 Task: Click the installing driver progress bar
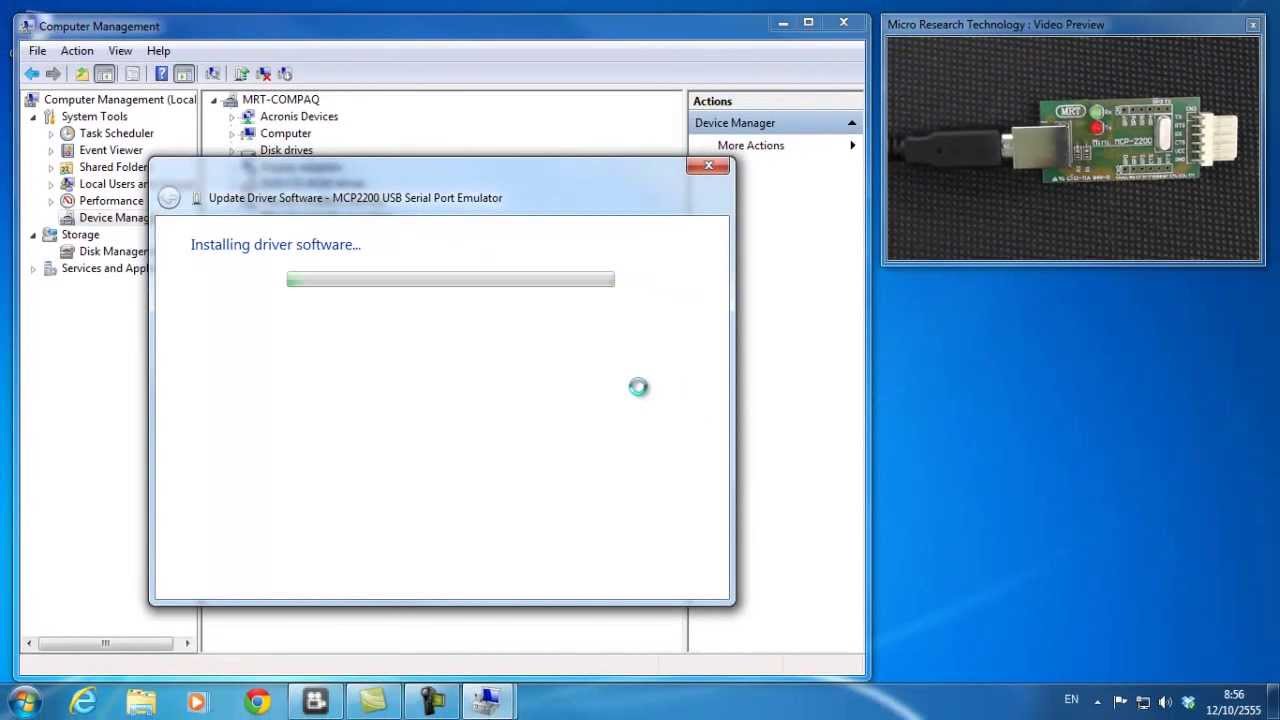coord(450,280)
